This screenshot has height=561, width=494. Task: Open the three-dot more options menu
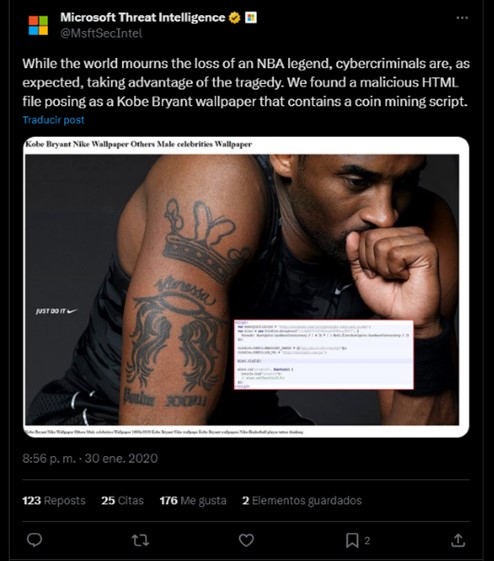tap(462, 18)
